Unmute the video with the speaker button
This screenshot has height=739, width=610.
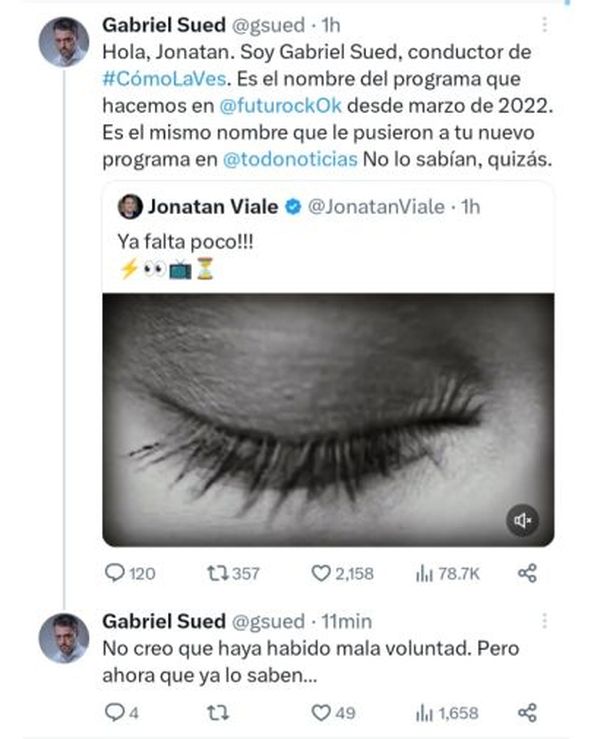(521, 520)
